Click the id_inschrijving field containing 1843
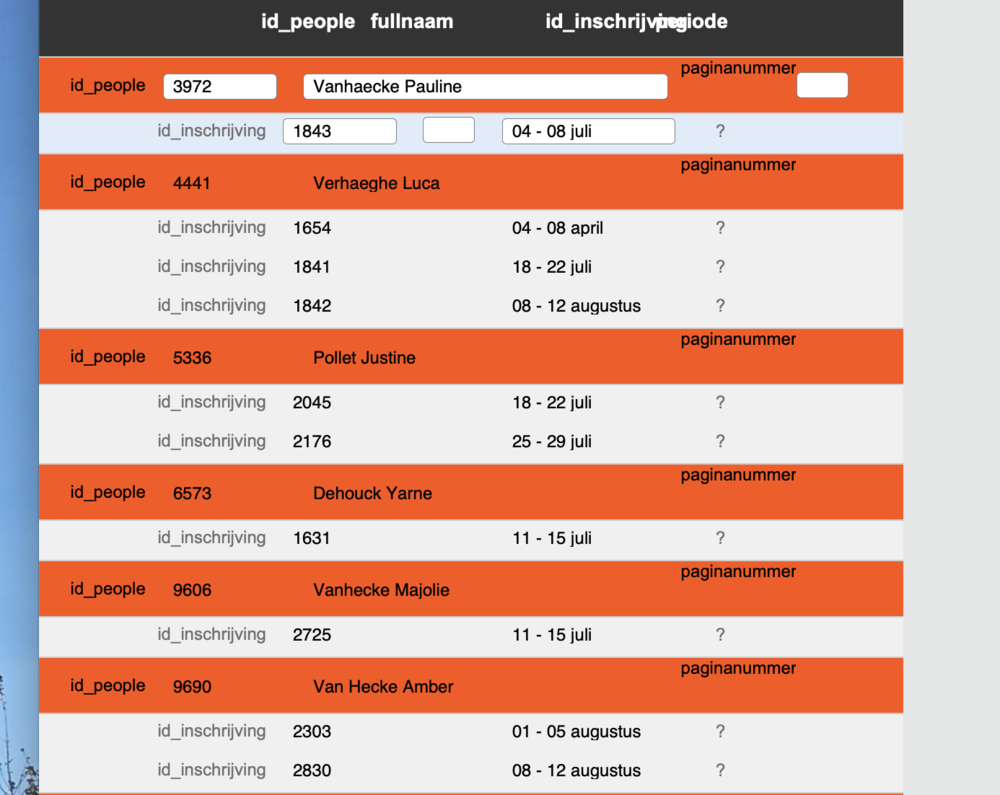1000x795 pixels. tap(339, 131)
